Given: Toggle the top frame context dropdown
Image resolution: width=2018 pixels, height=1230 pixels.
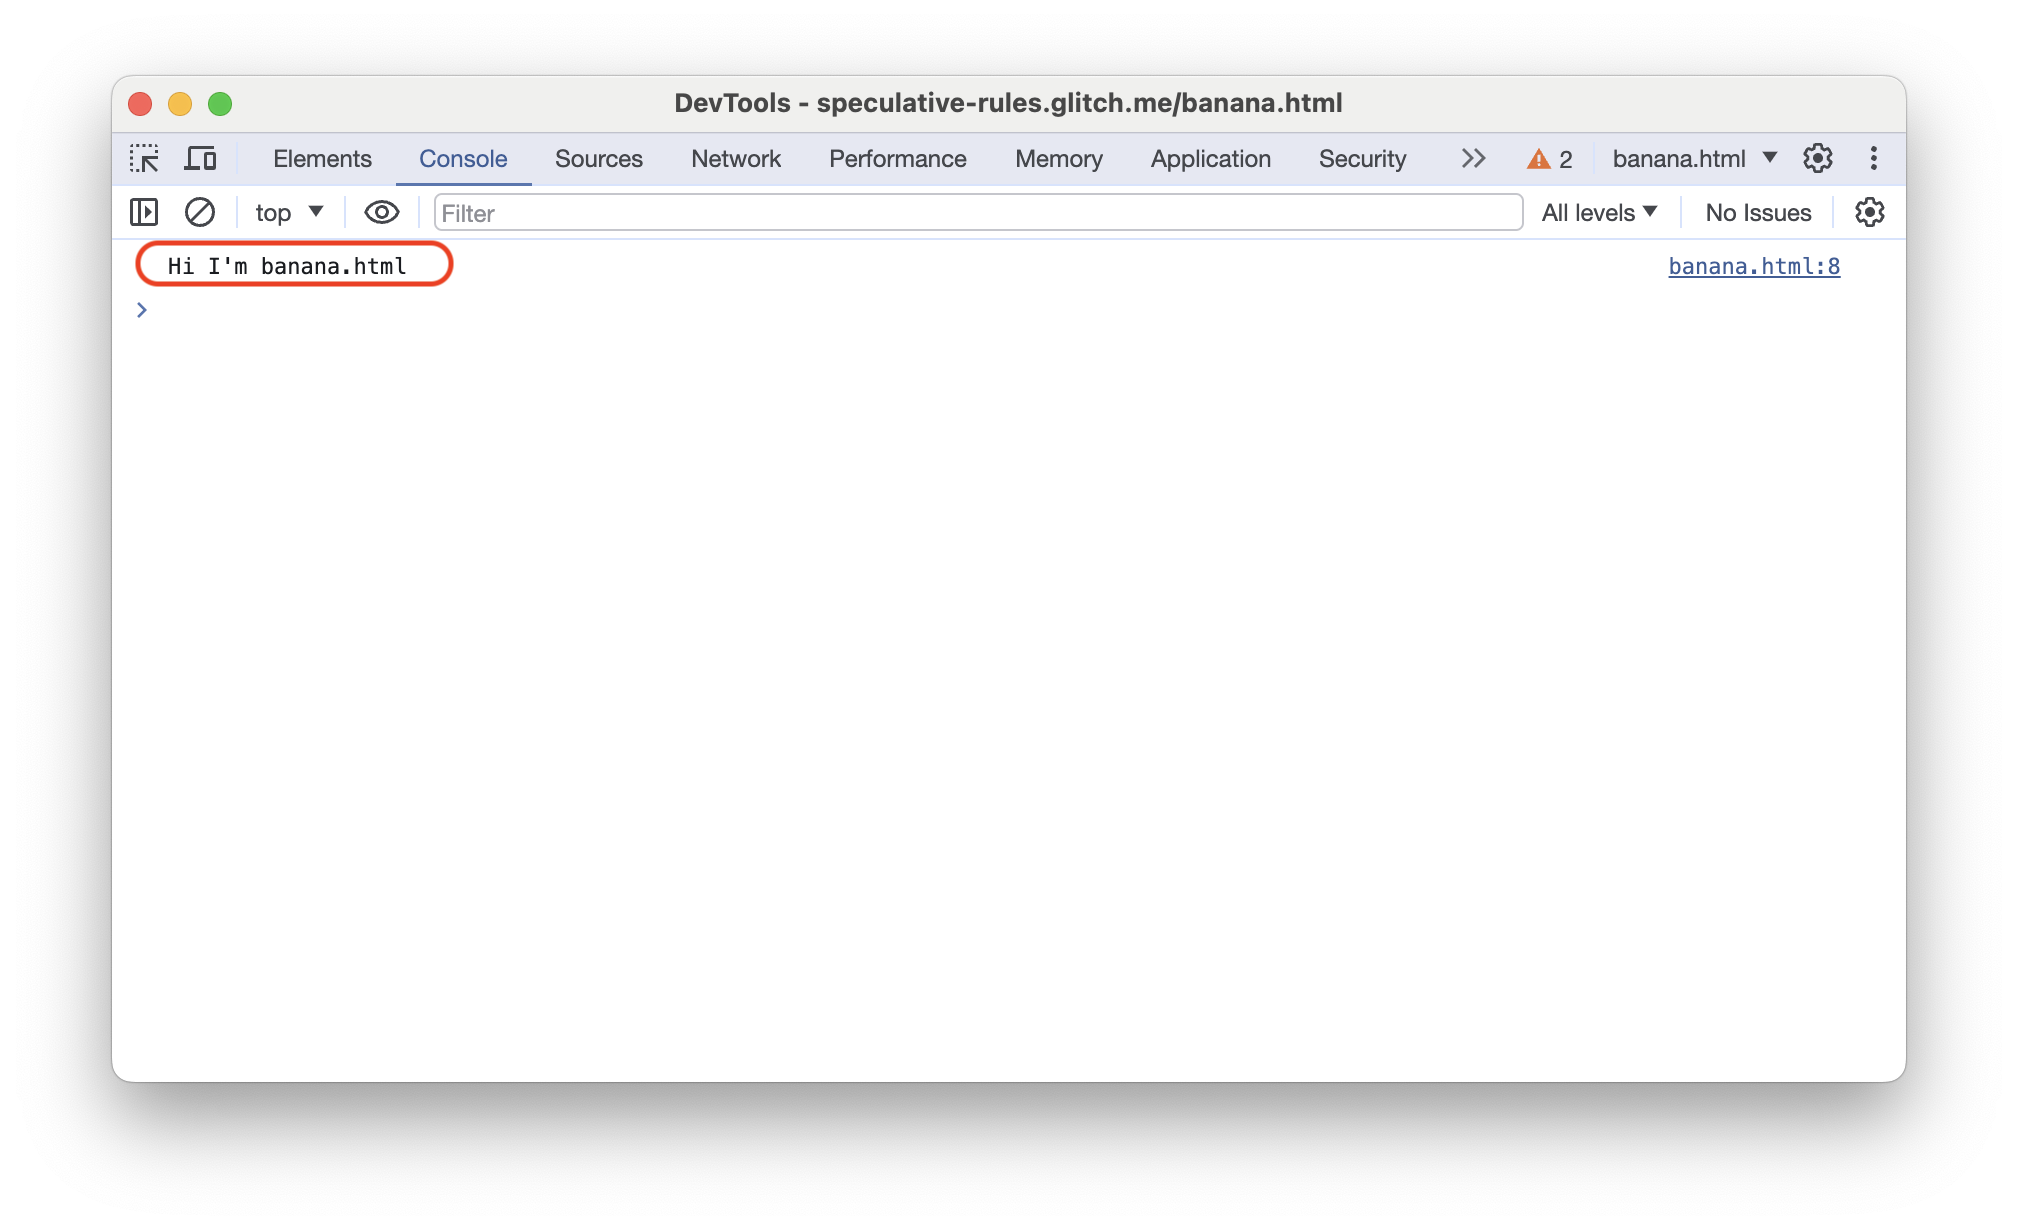Looking at the screenshot, I should pyautogui.click(x=284, y=212).
